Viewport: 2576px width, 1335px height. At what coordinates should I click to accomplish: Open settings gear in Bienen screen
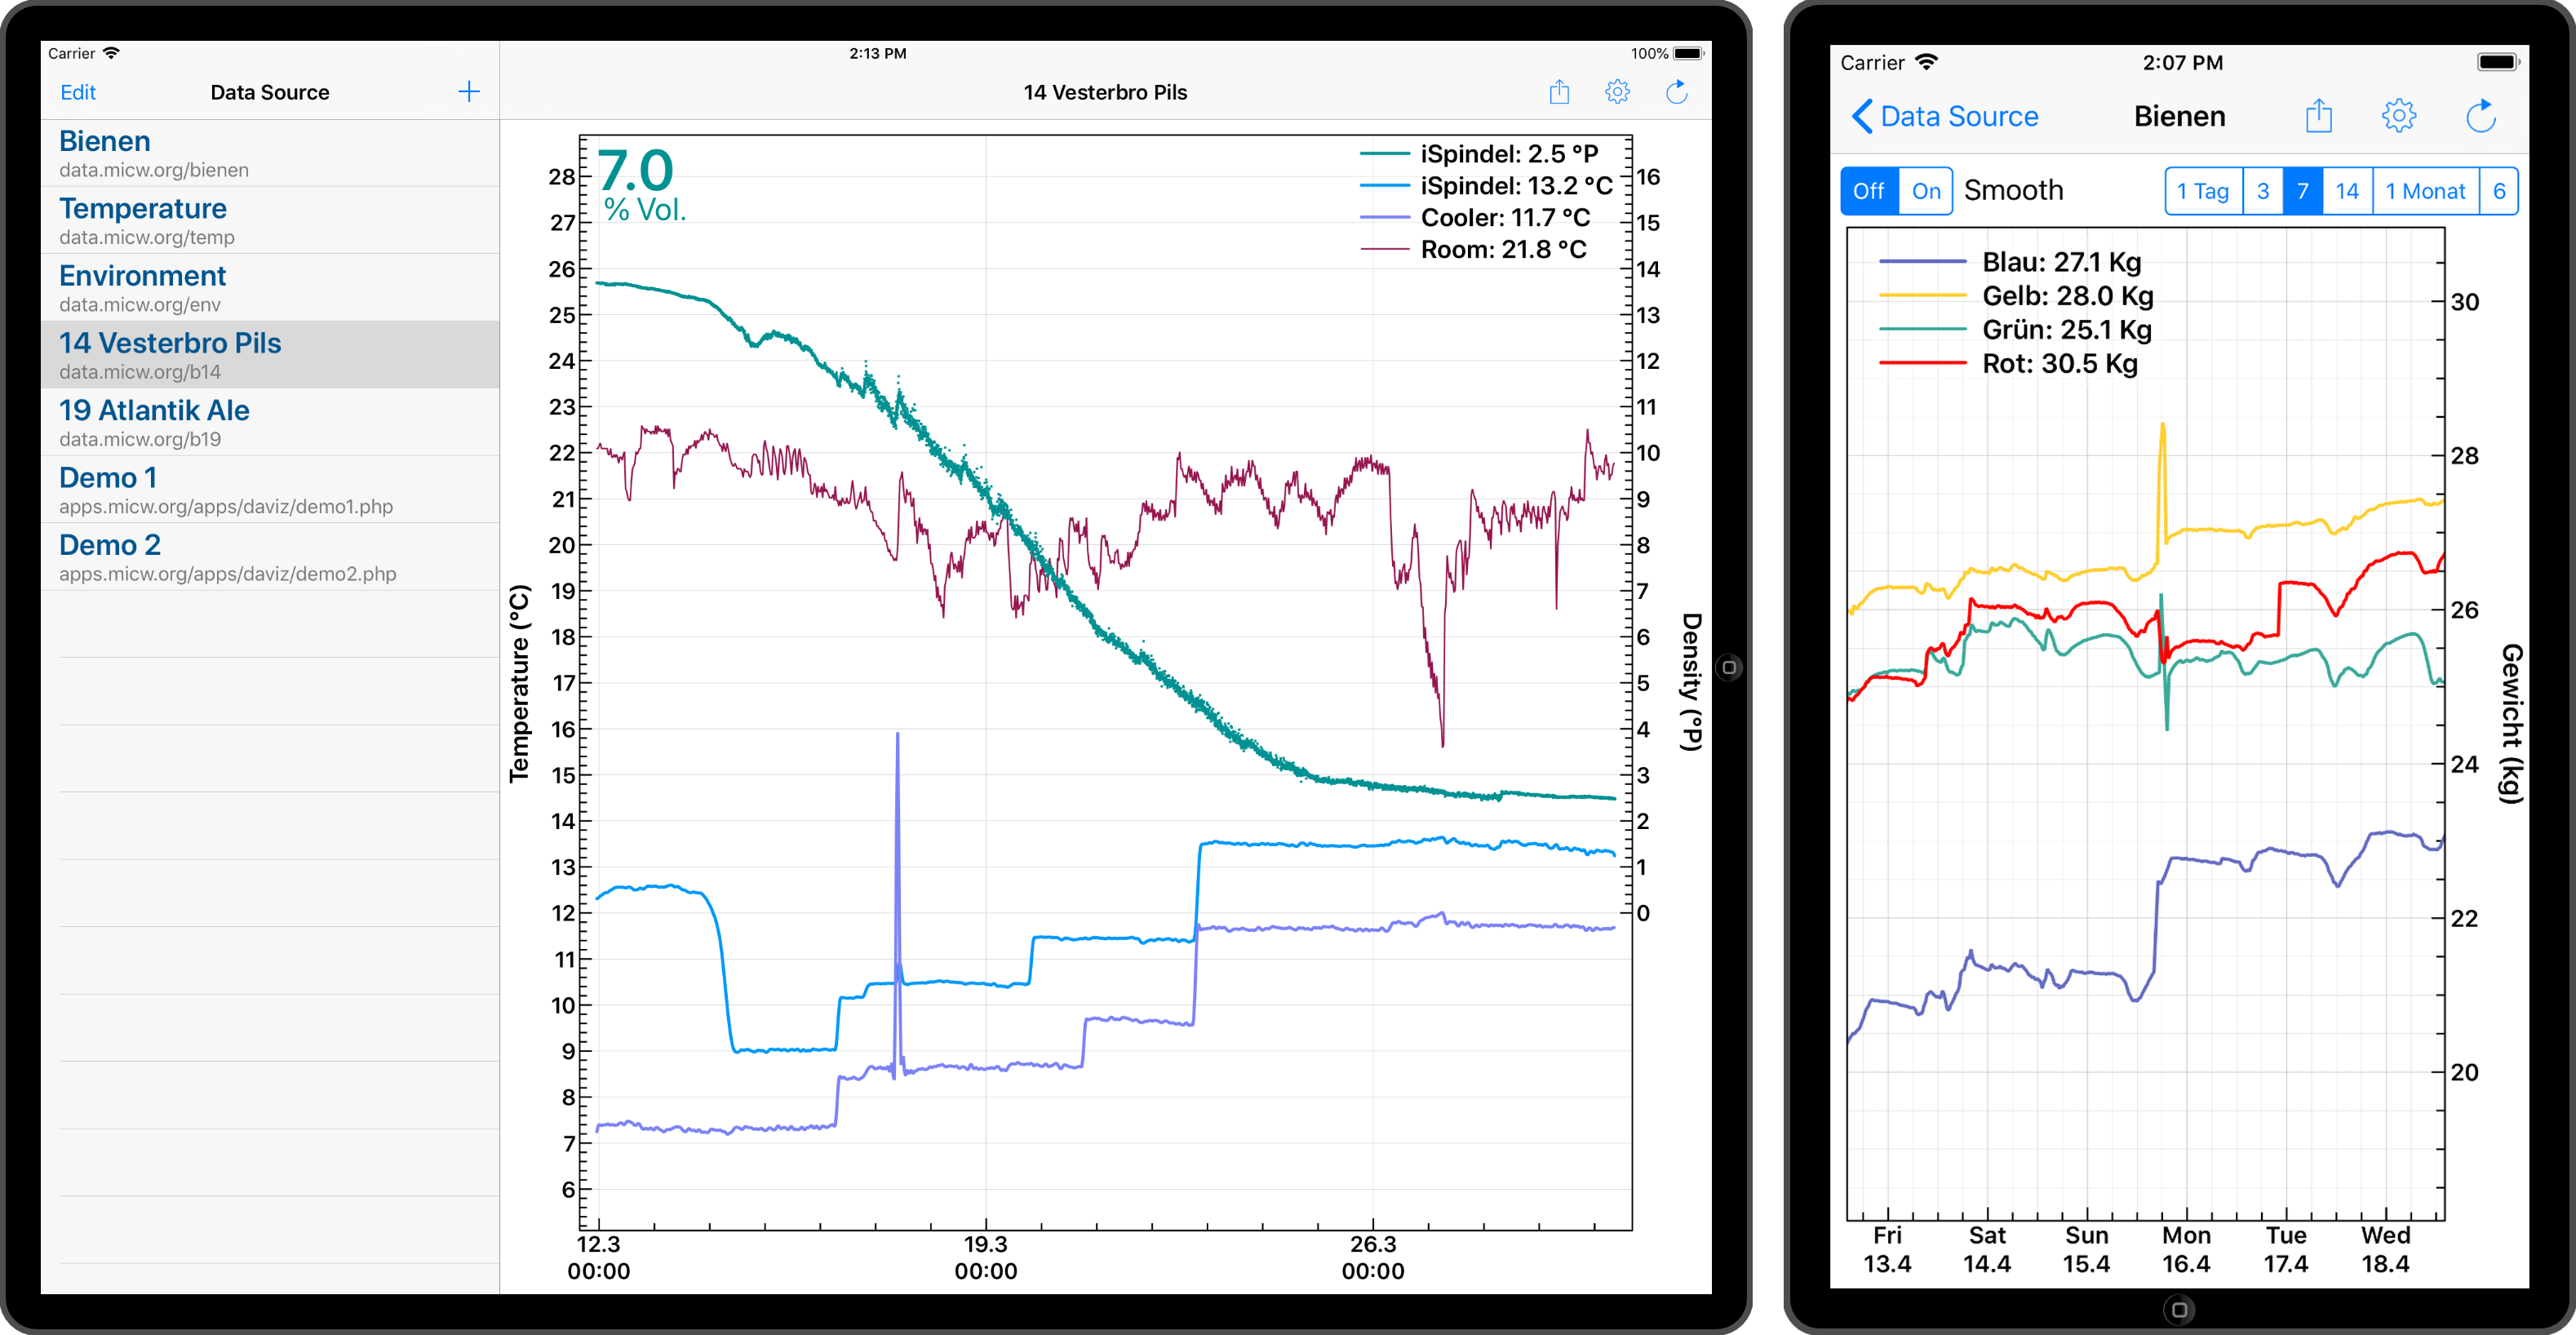2398,116
